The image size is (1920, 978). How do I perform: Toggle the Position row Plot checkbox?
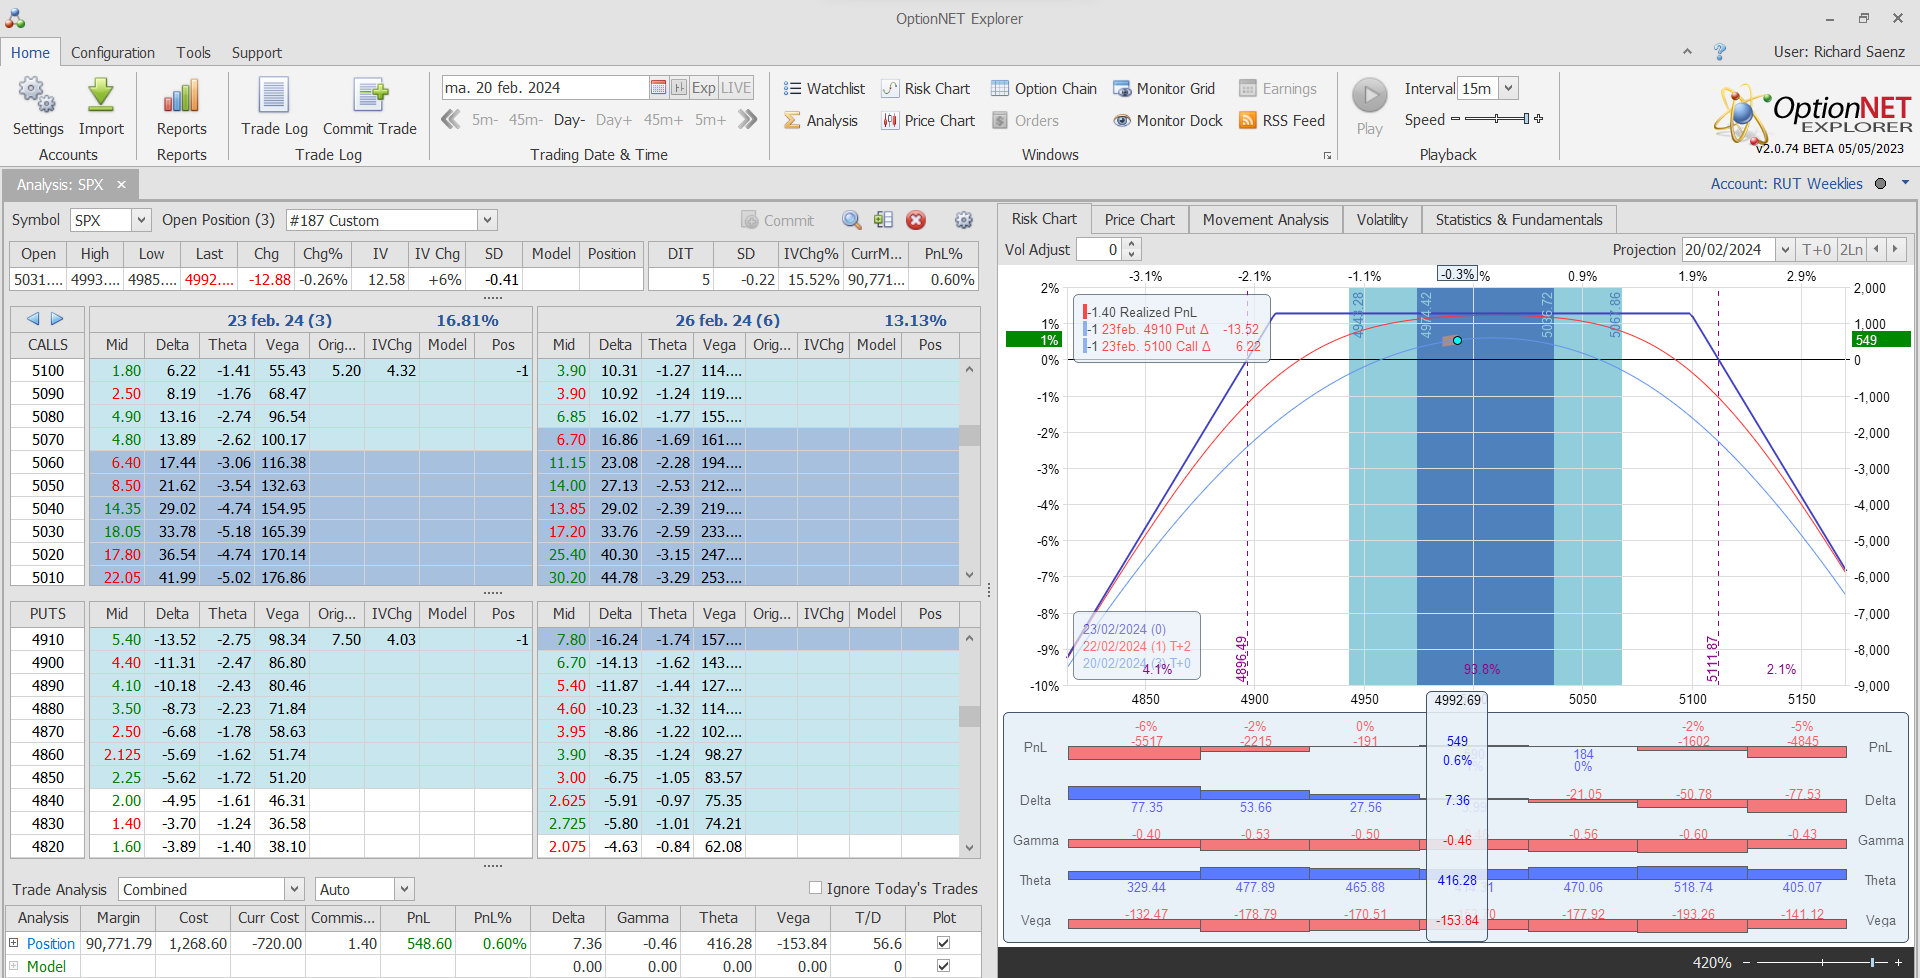click(943, 943)
